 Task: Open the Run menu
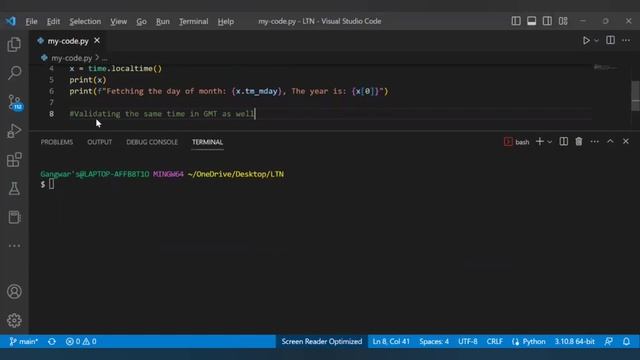tap(162, 21)
